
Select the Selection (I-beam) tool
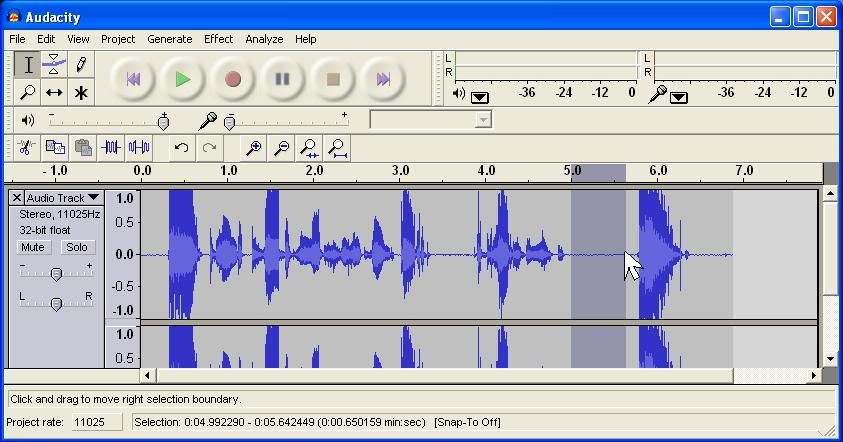tap(27, 65)
